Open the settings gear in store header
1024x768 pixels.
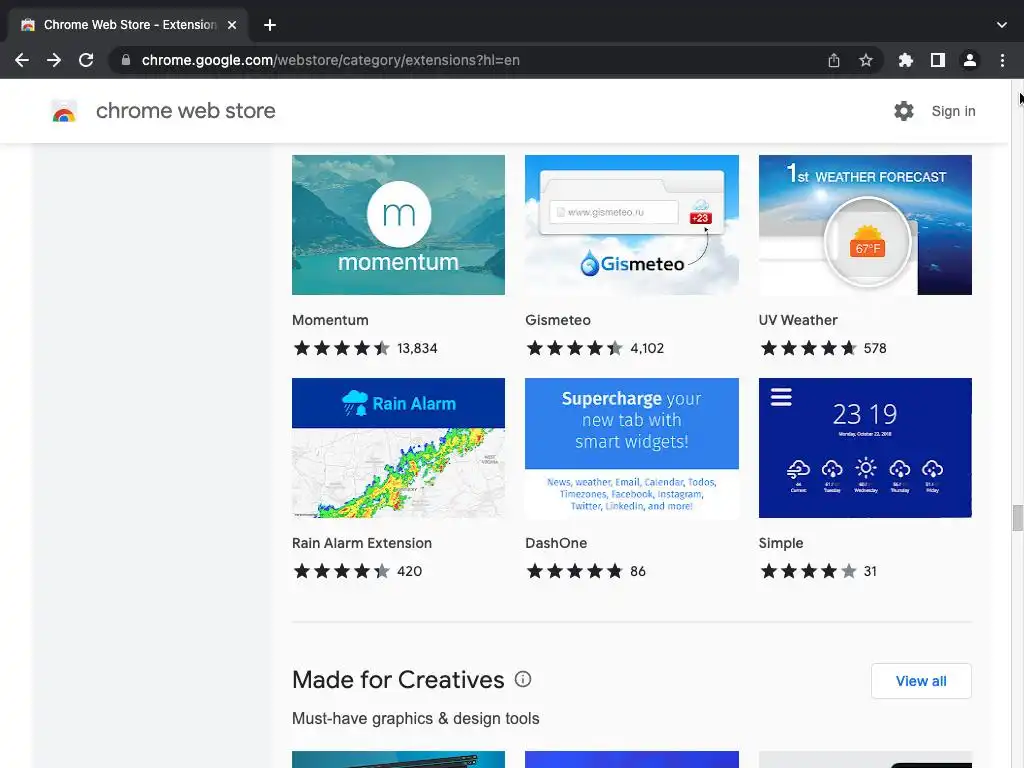tap(904, 111)
